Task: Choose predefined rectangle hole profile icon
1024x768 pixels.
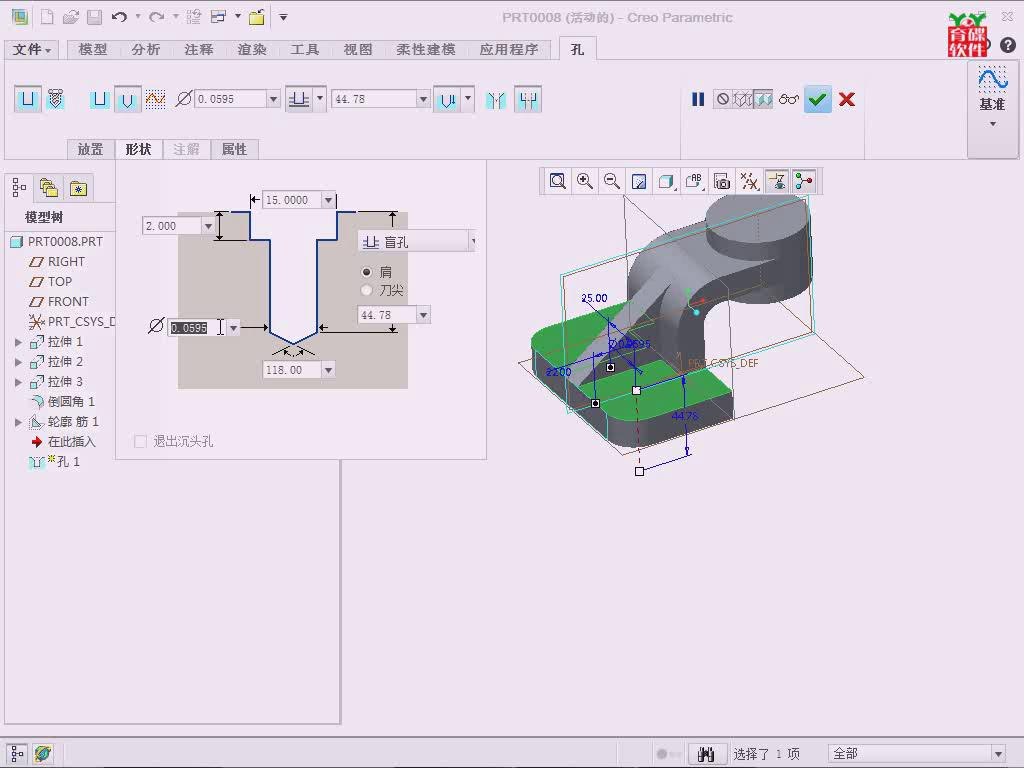Action: tap(100, 99)
